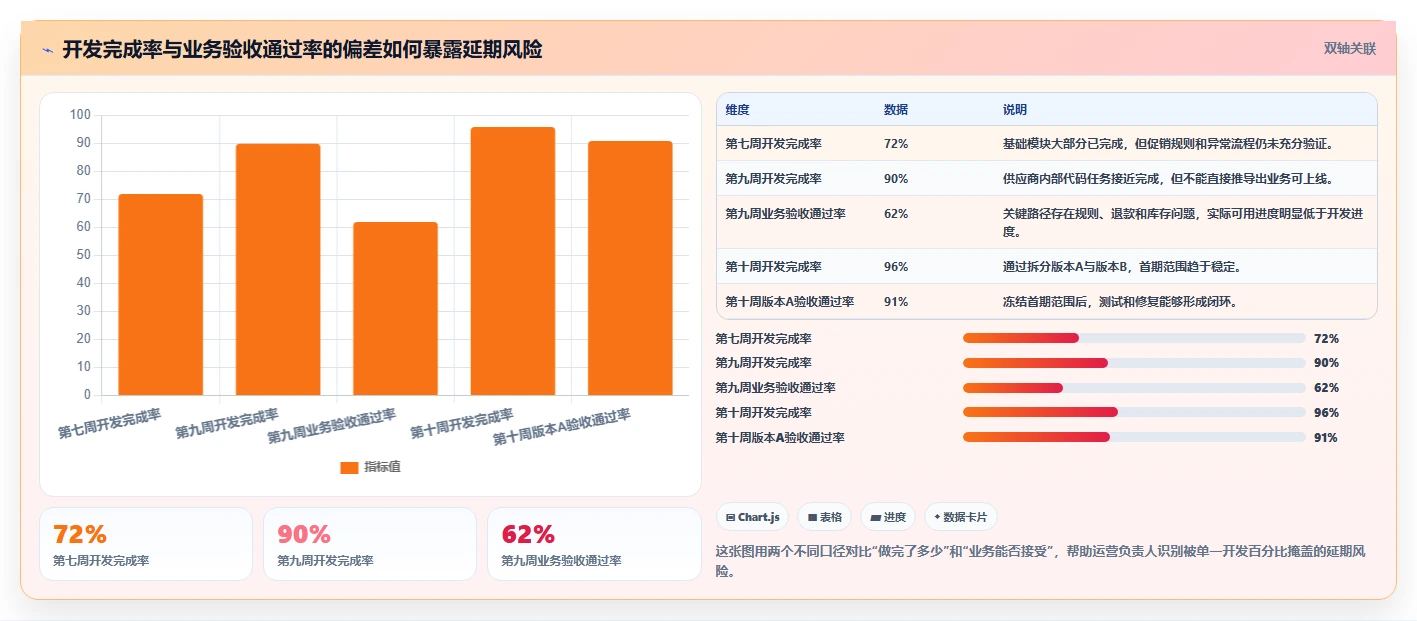Image resolution: width=1417 pixels, height=621 pixels.
Task: Click description 关键路径存在规则、退款和库存问题
Action: coord(1183,222)
